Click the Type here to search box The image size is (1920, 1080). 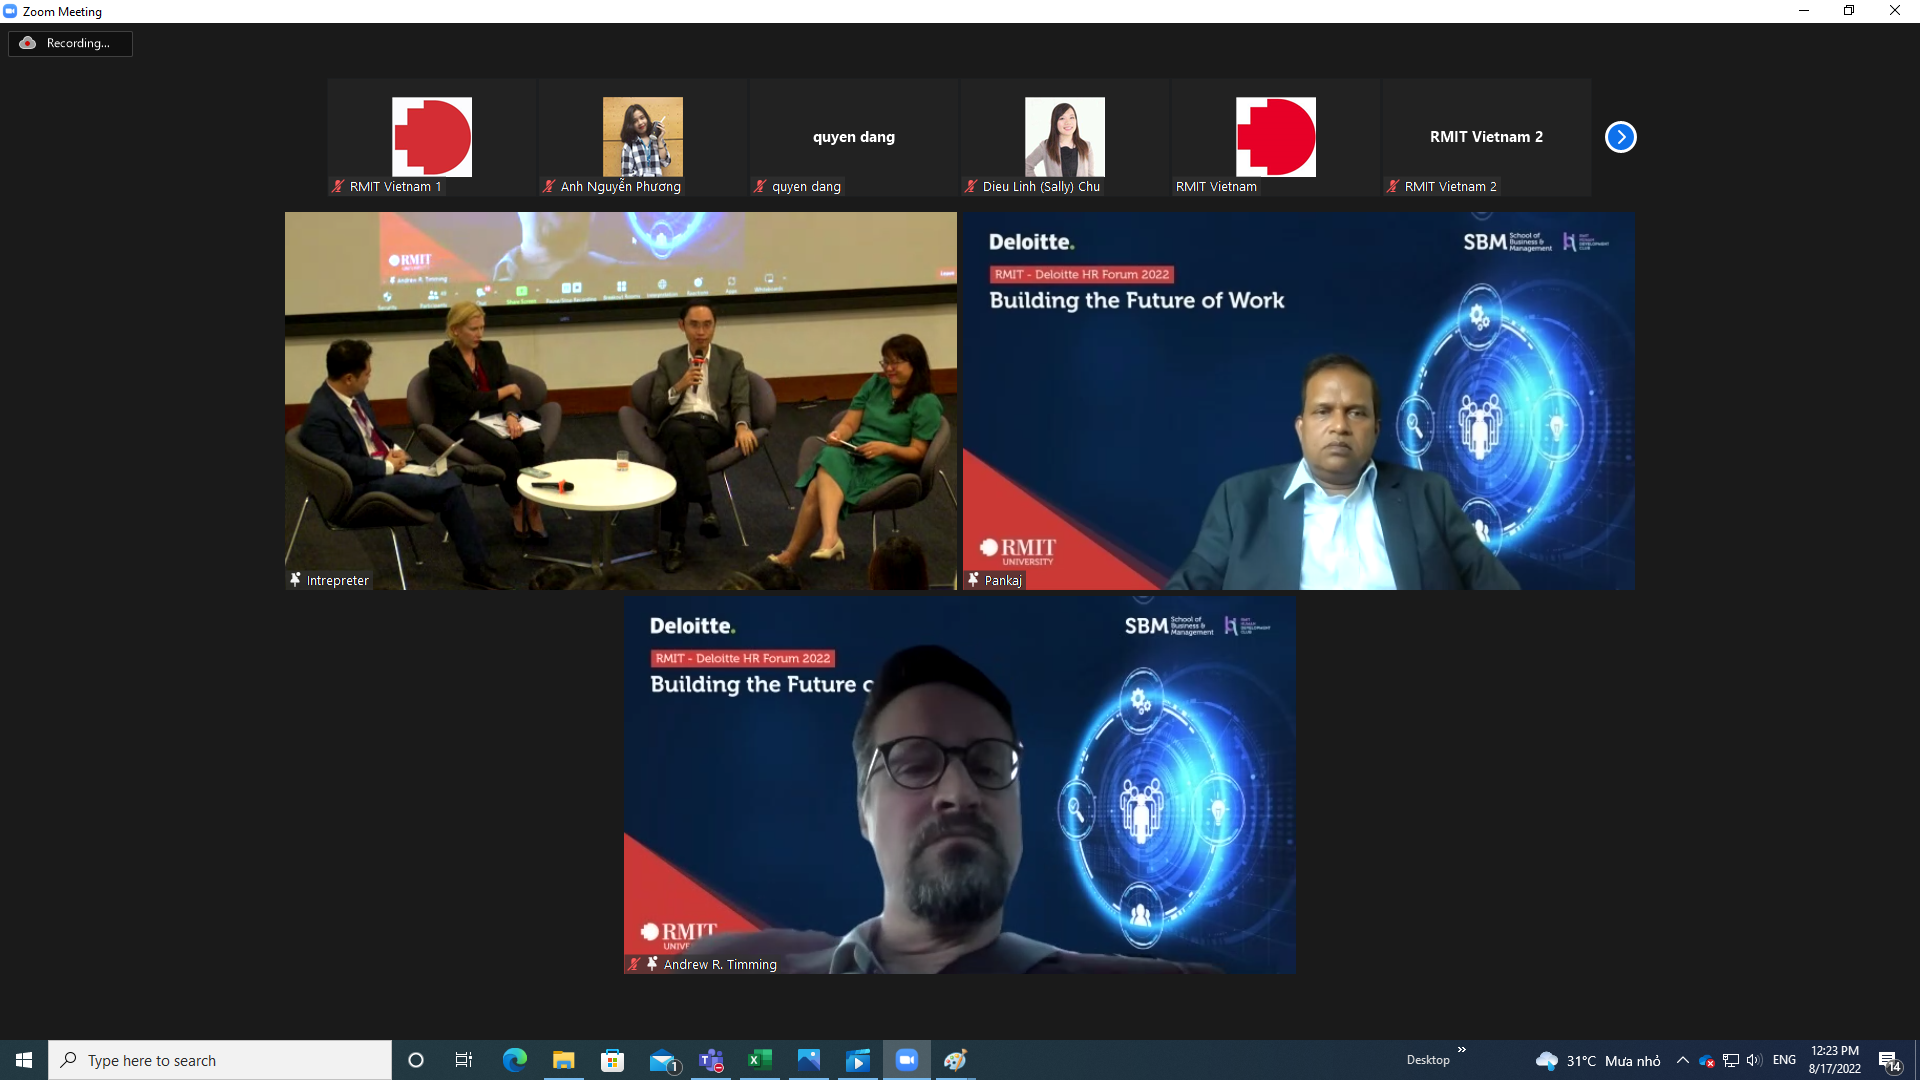pos(220,1060)
